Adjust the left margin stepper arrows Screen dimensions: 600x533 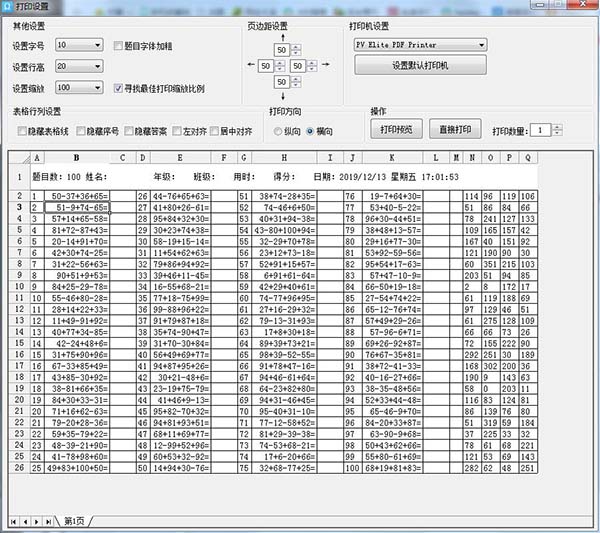pyautogui.click(x=280, y=66)
